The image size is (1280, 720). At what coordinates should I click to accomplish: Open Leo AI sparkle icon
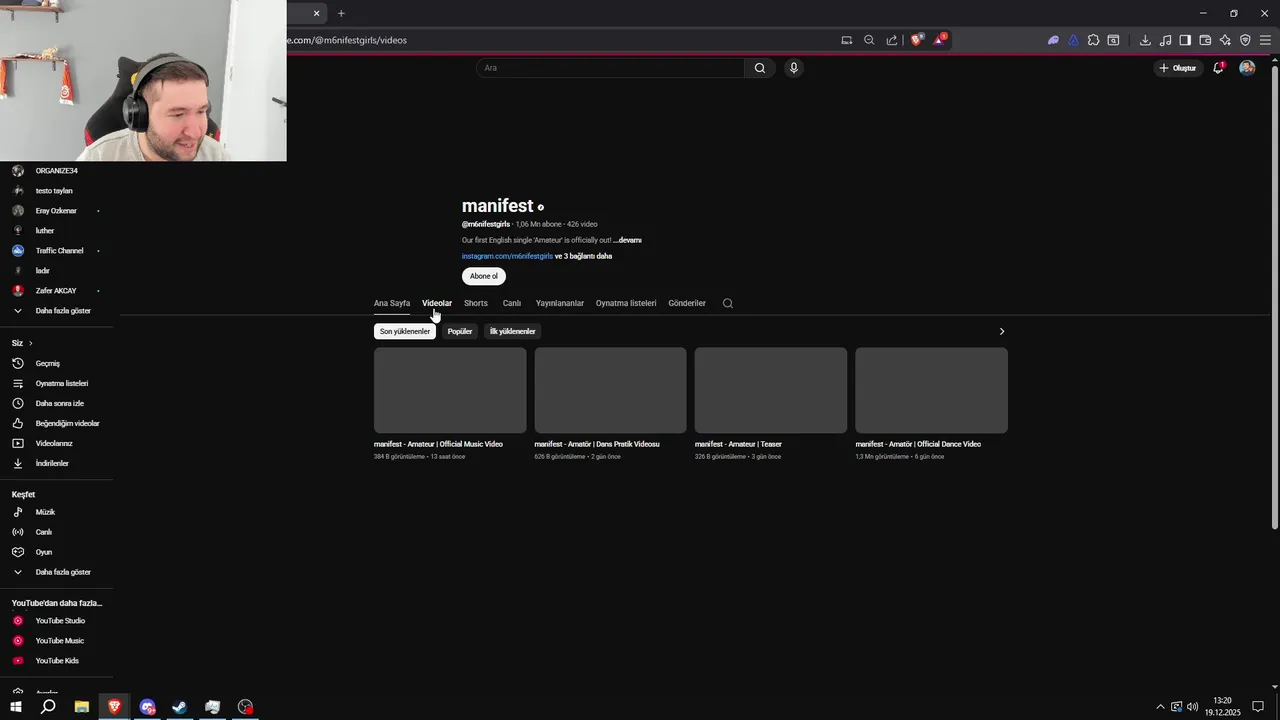point(1225,40)
